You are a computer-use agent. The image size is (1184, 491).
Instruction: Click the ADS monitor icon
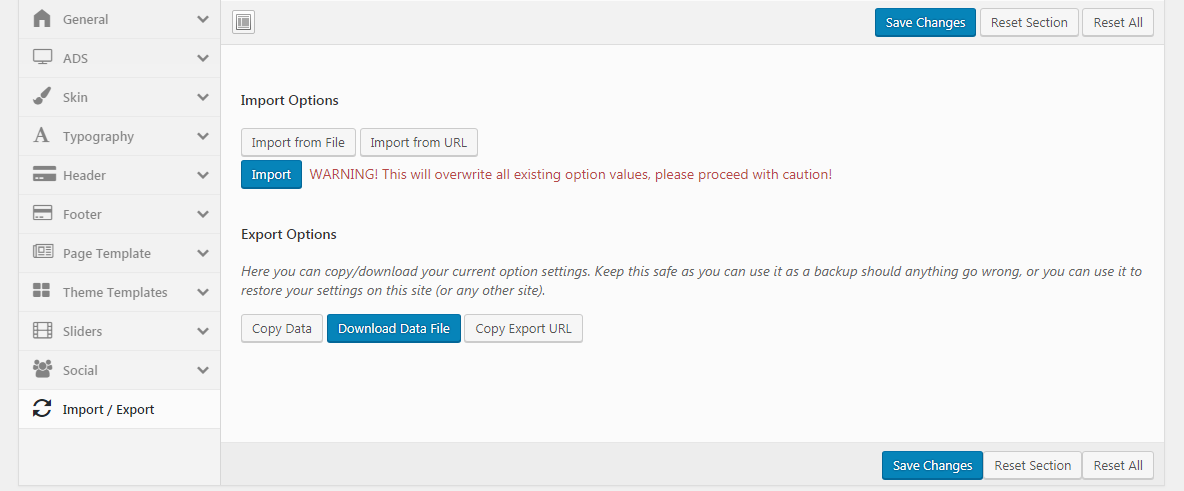(42, 58)
